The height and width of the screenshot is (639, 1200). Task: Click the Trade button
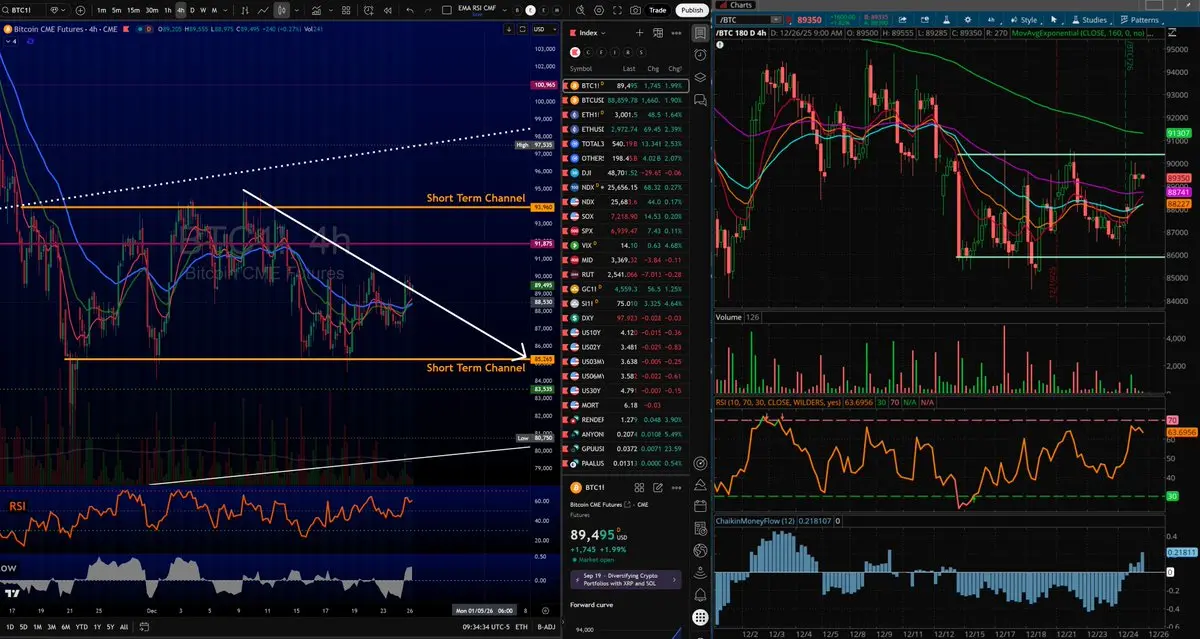657,10
